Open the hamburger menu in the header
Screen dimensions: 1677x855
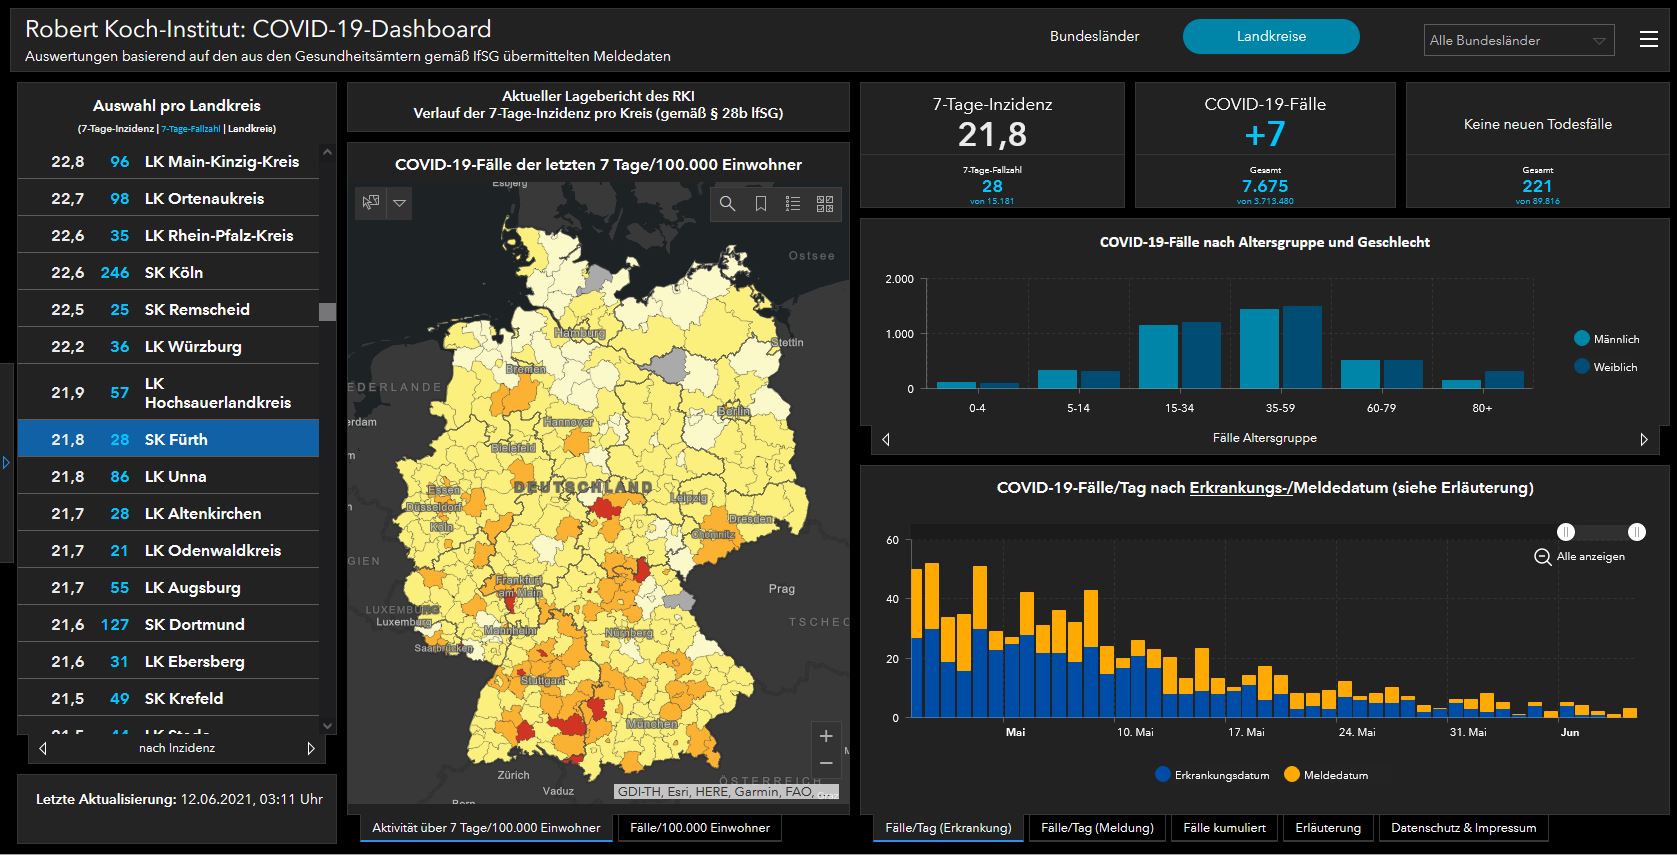point(1649,39)
